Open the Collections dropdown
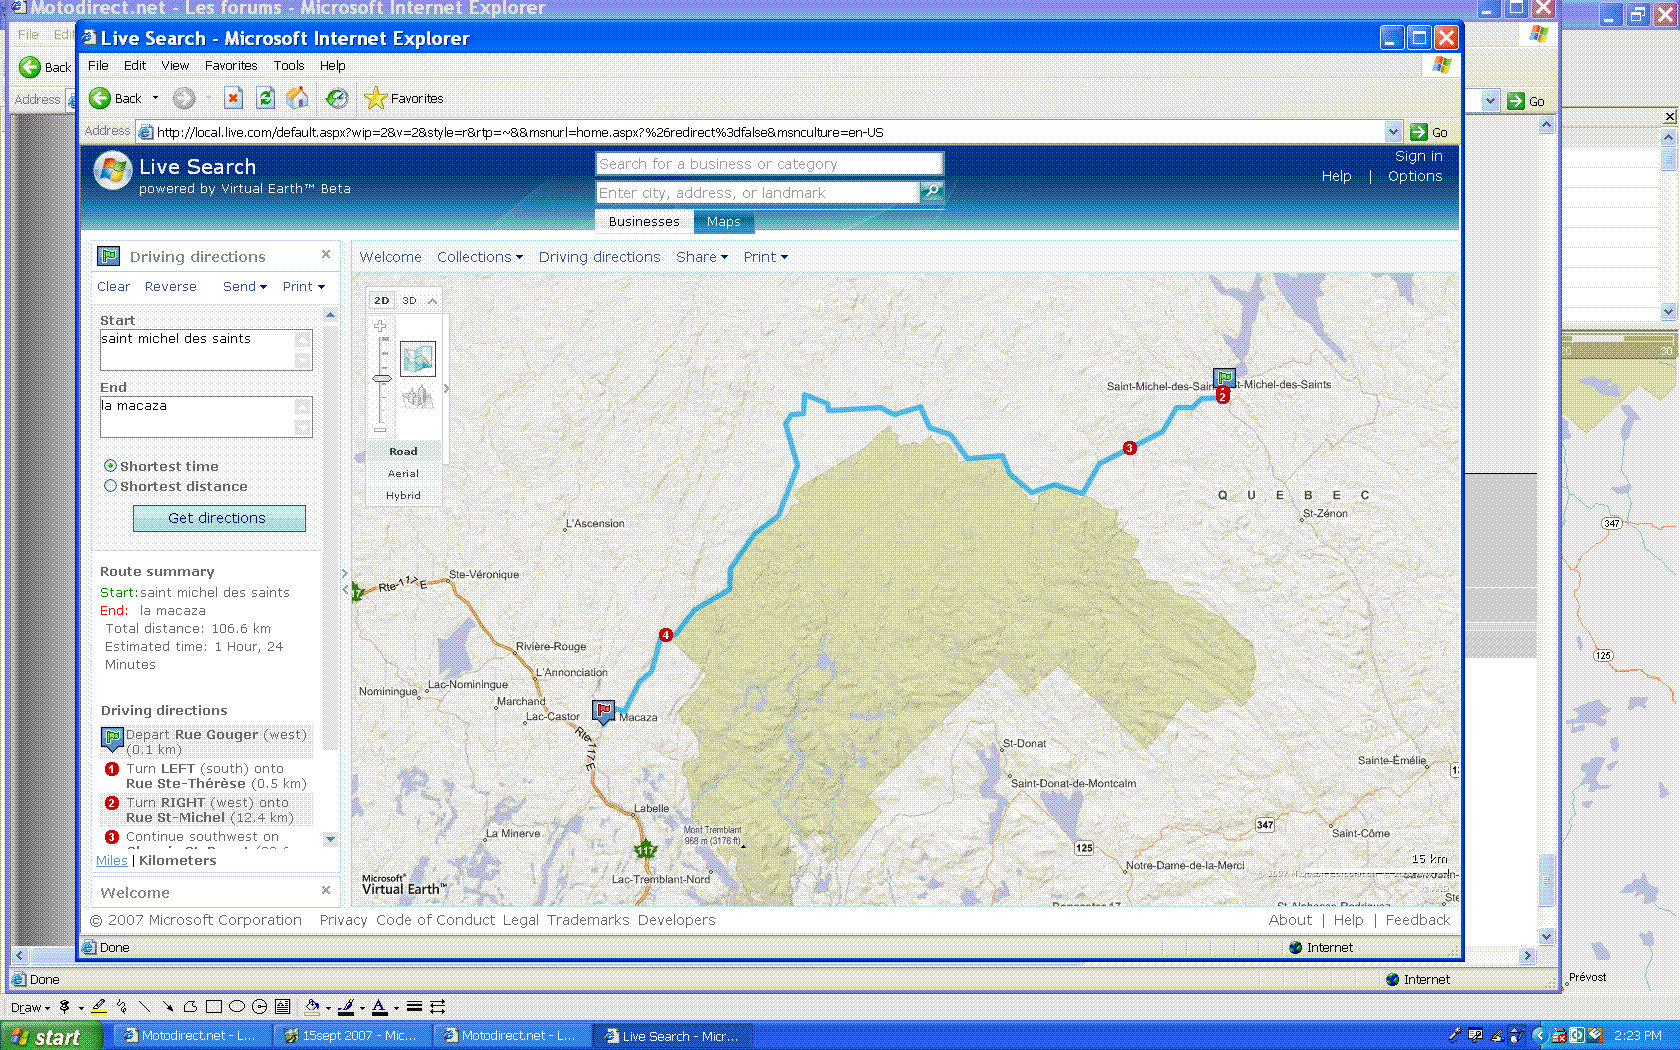This screenshot has width=1680, height=1050. click(480, 257)
